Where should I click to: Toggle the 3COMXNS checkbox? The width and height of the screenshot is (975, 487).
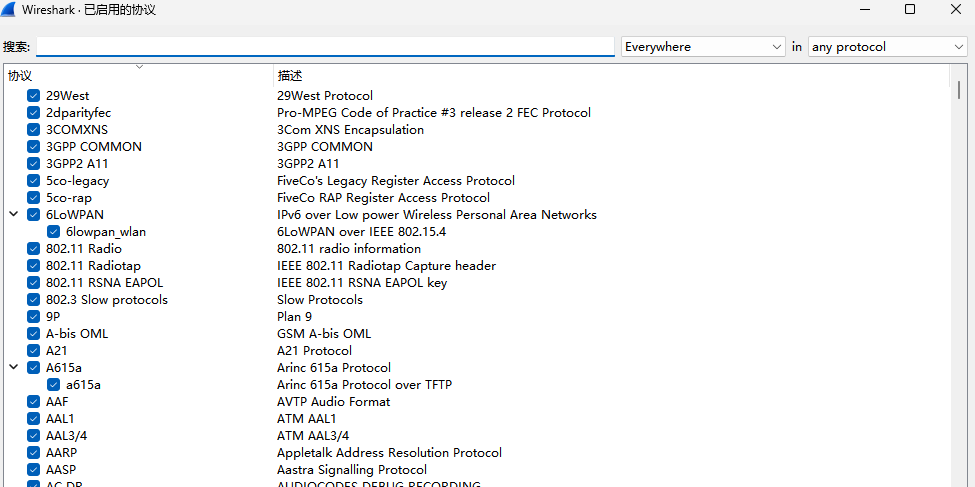point(34,130)
